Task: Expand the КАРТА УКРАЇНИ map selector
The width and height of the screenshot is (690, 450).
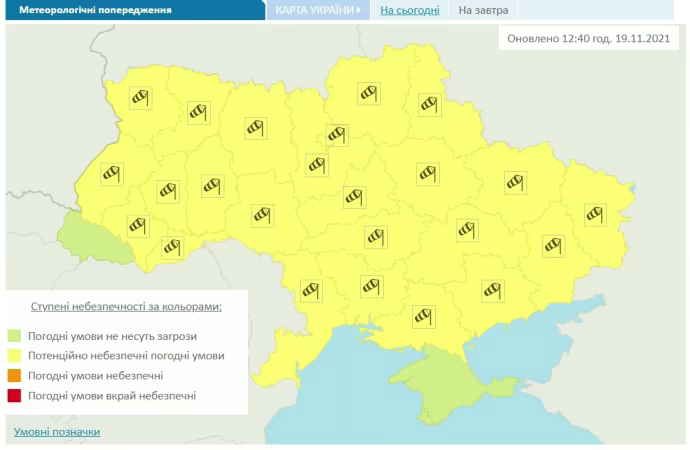Action: coord(312,11)
